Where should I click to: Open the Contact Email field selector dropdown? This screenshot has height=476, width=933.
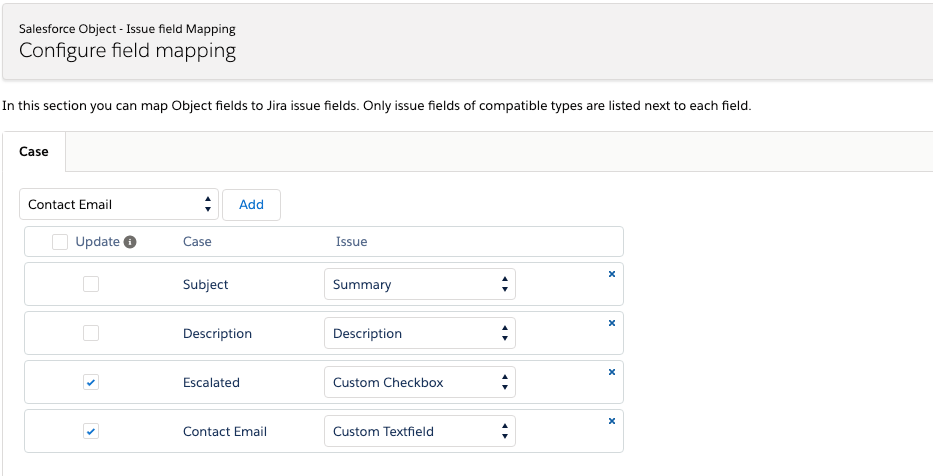pyautogui.click(x=119, y=204)
